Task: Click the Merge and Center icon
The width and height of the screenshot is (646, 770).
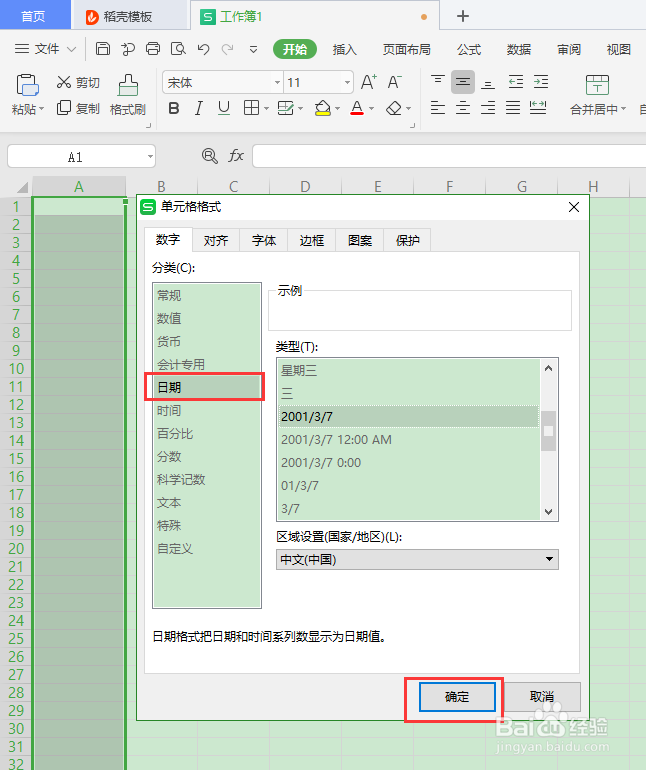Action: pos(597,85)
